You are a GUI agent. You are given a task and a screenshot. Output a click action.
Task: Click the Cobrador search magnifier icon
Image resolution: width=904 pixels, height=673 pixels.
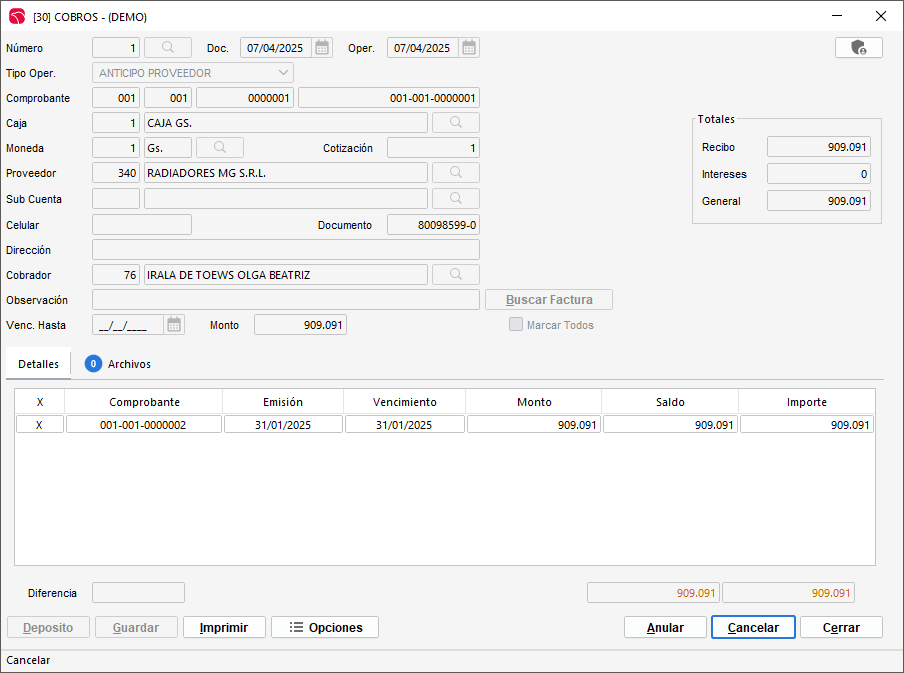coord(455,275)
